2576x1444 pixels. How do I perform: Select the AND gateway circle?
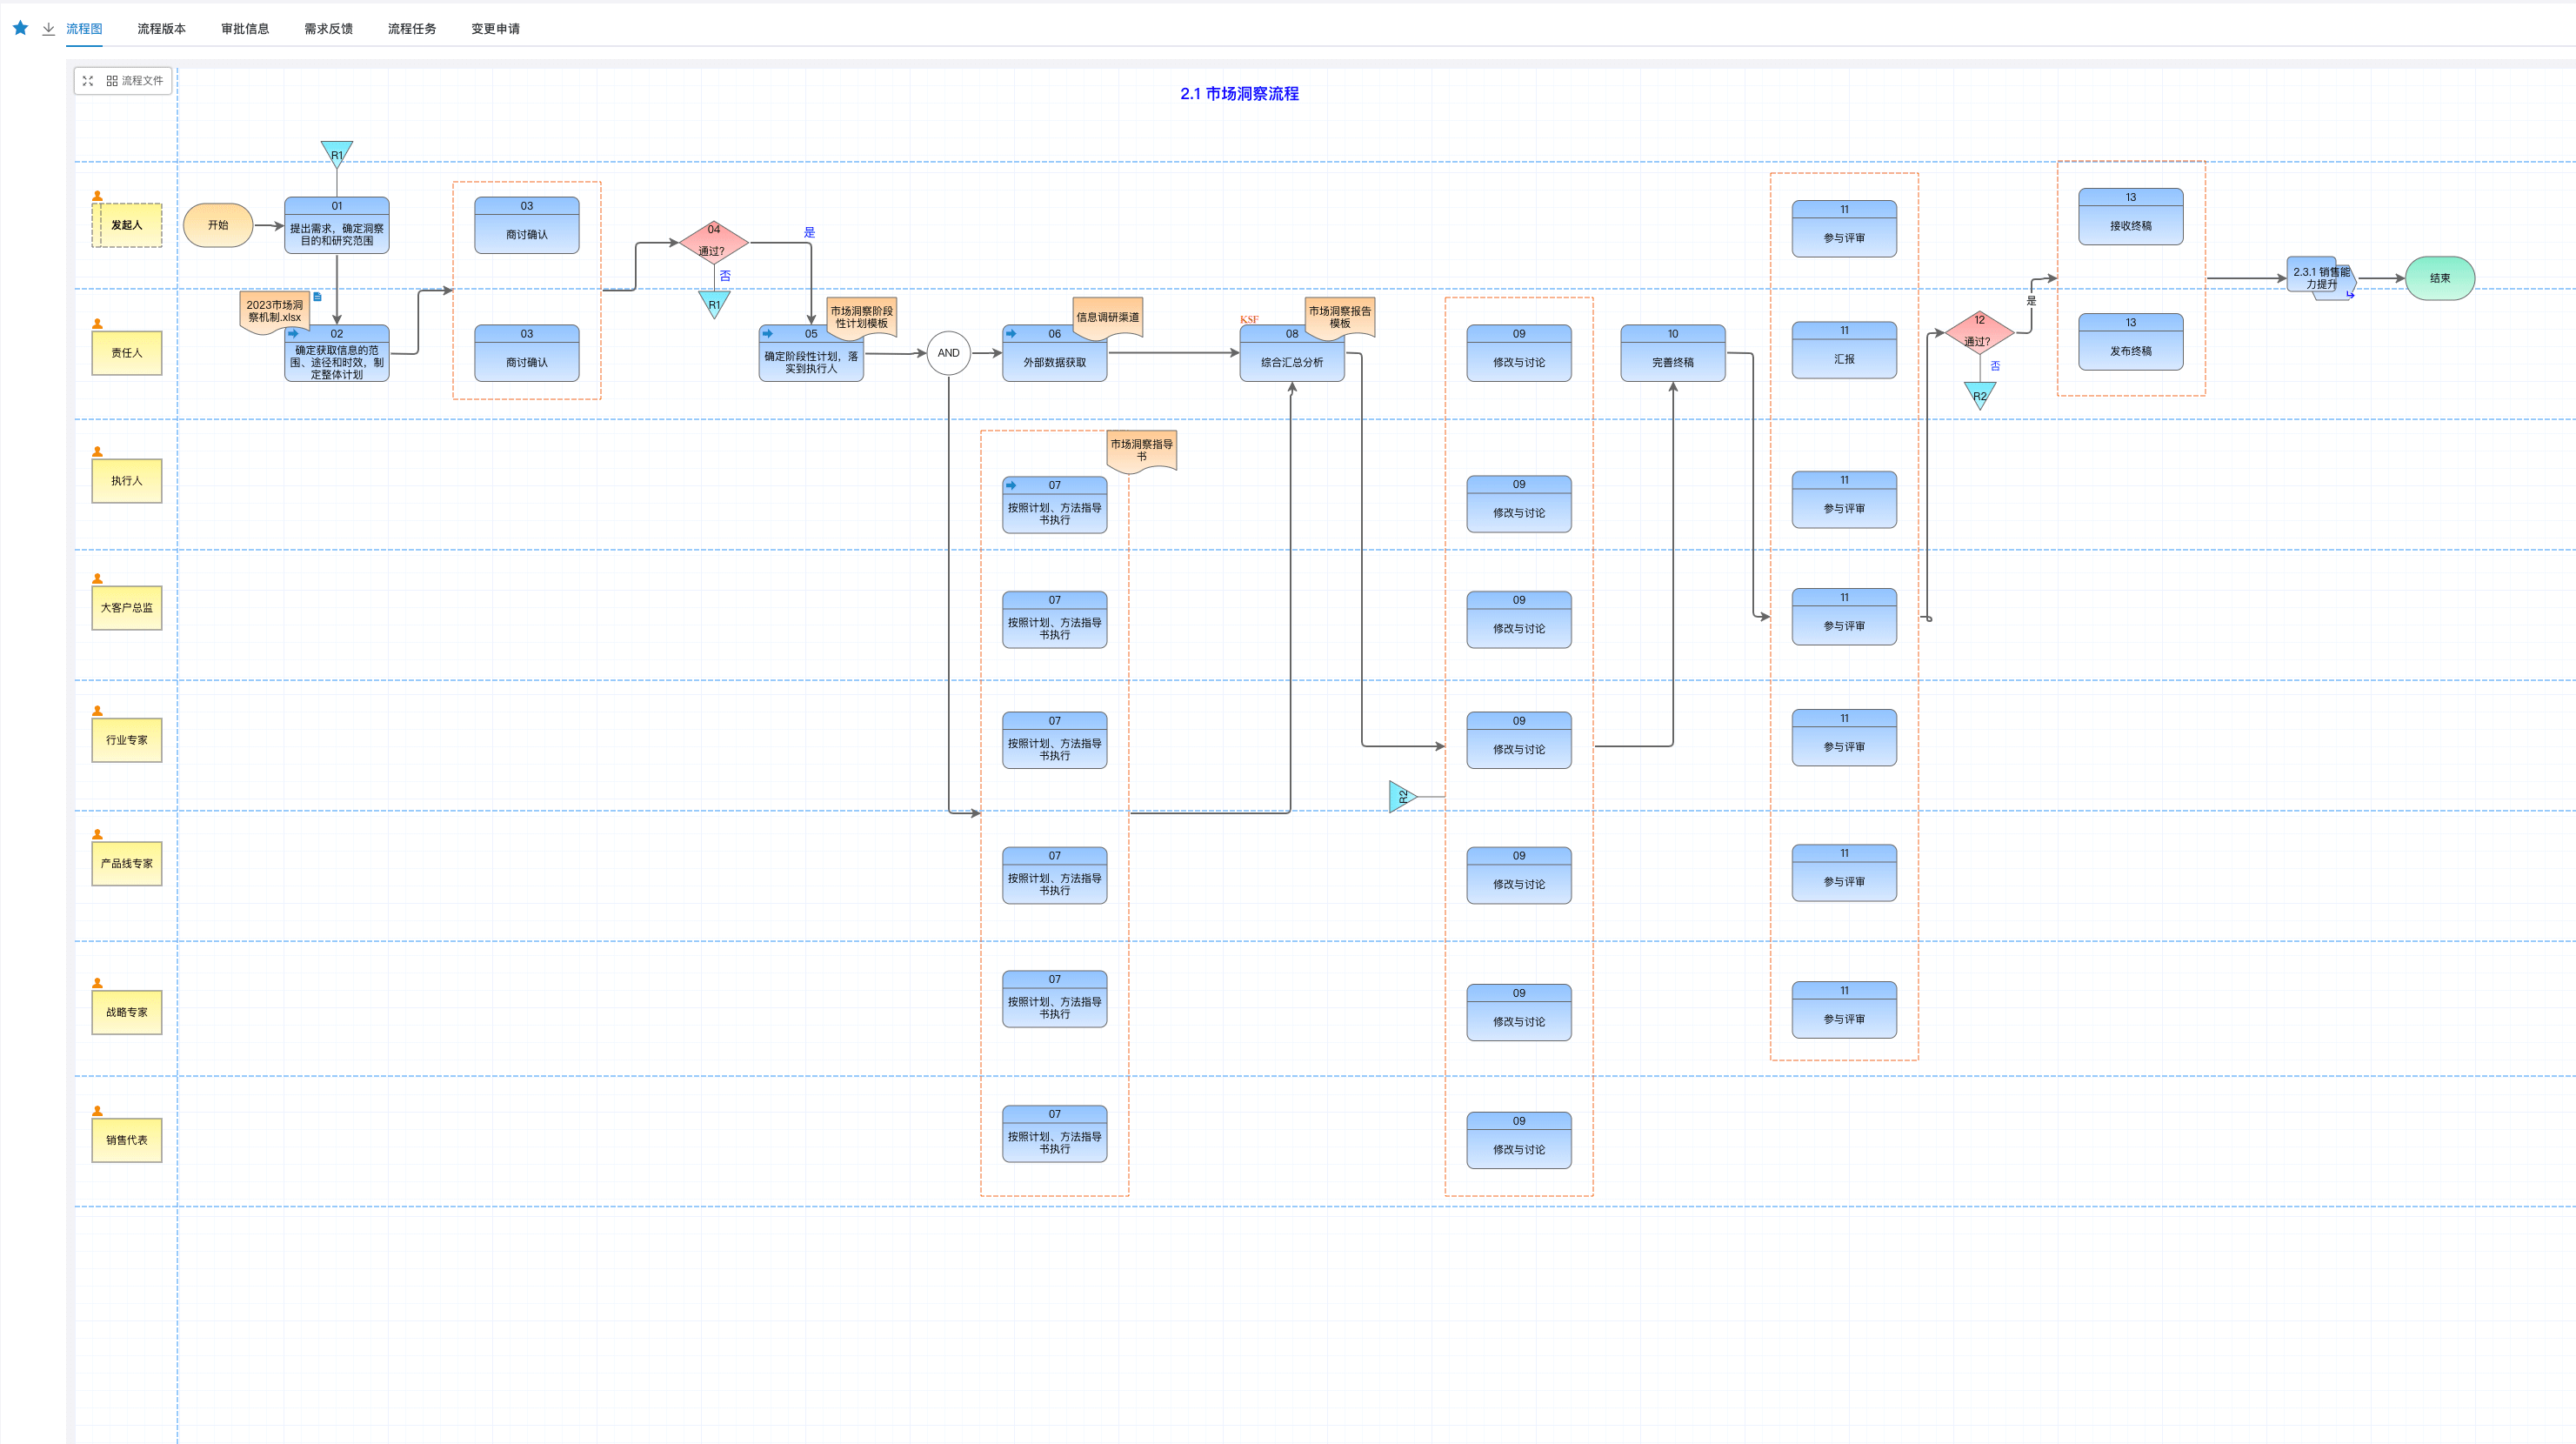pyautogui.click(x=948, y=353)
